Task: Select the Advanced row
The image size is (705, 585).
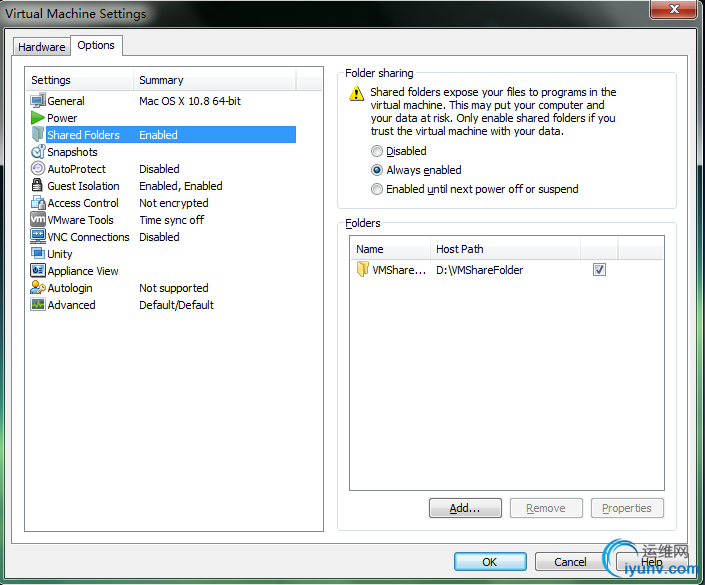Action: click(x=163, y=305)
